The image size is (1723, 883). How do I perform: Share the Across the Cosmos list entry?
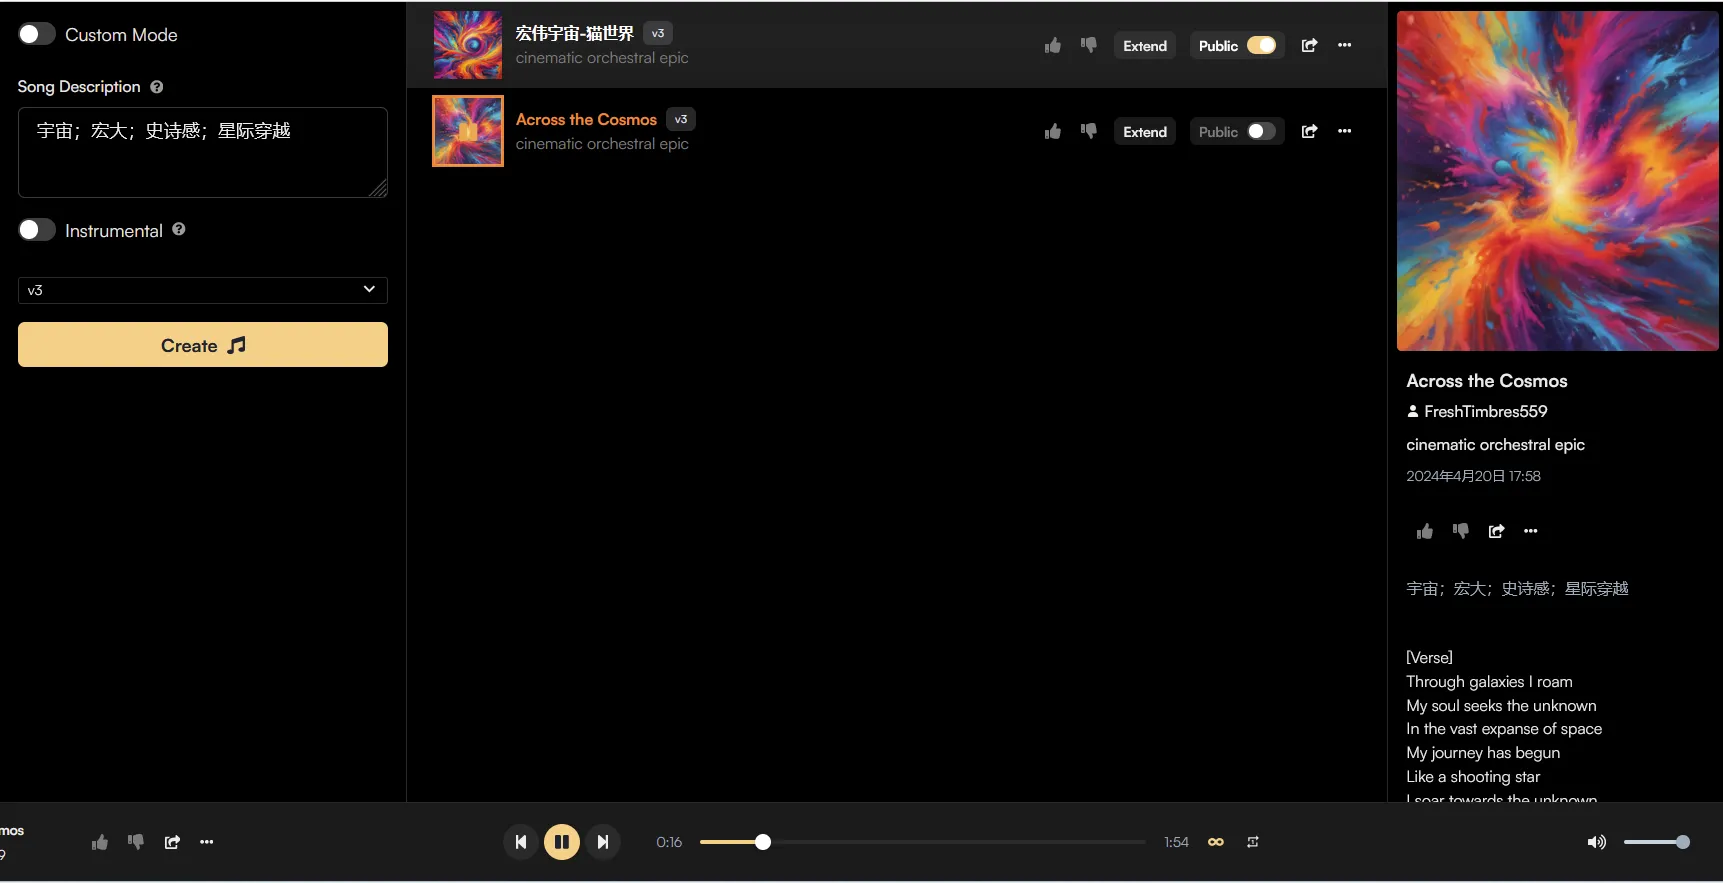[x=1309, y=132]
